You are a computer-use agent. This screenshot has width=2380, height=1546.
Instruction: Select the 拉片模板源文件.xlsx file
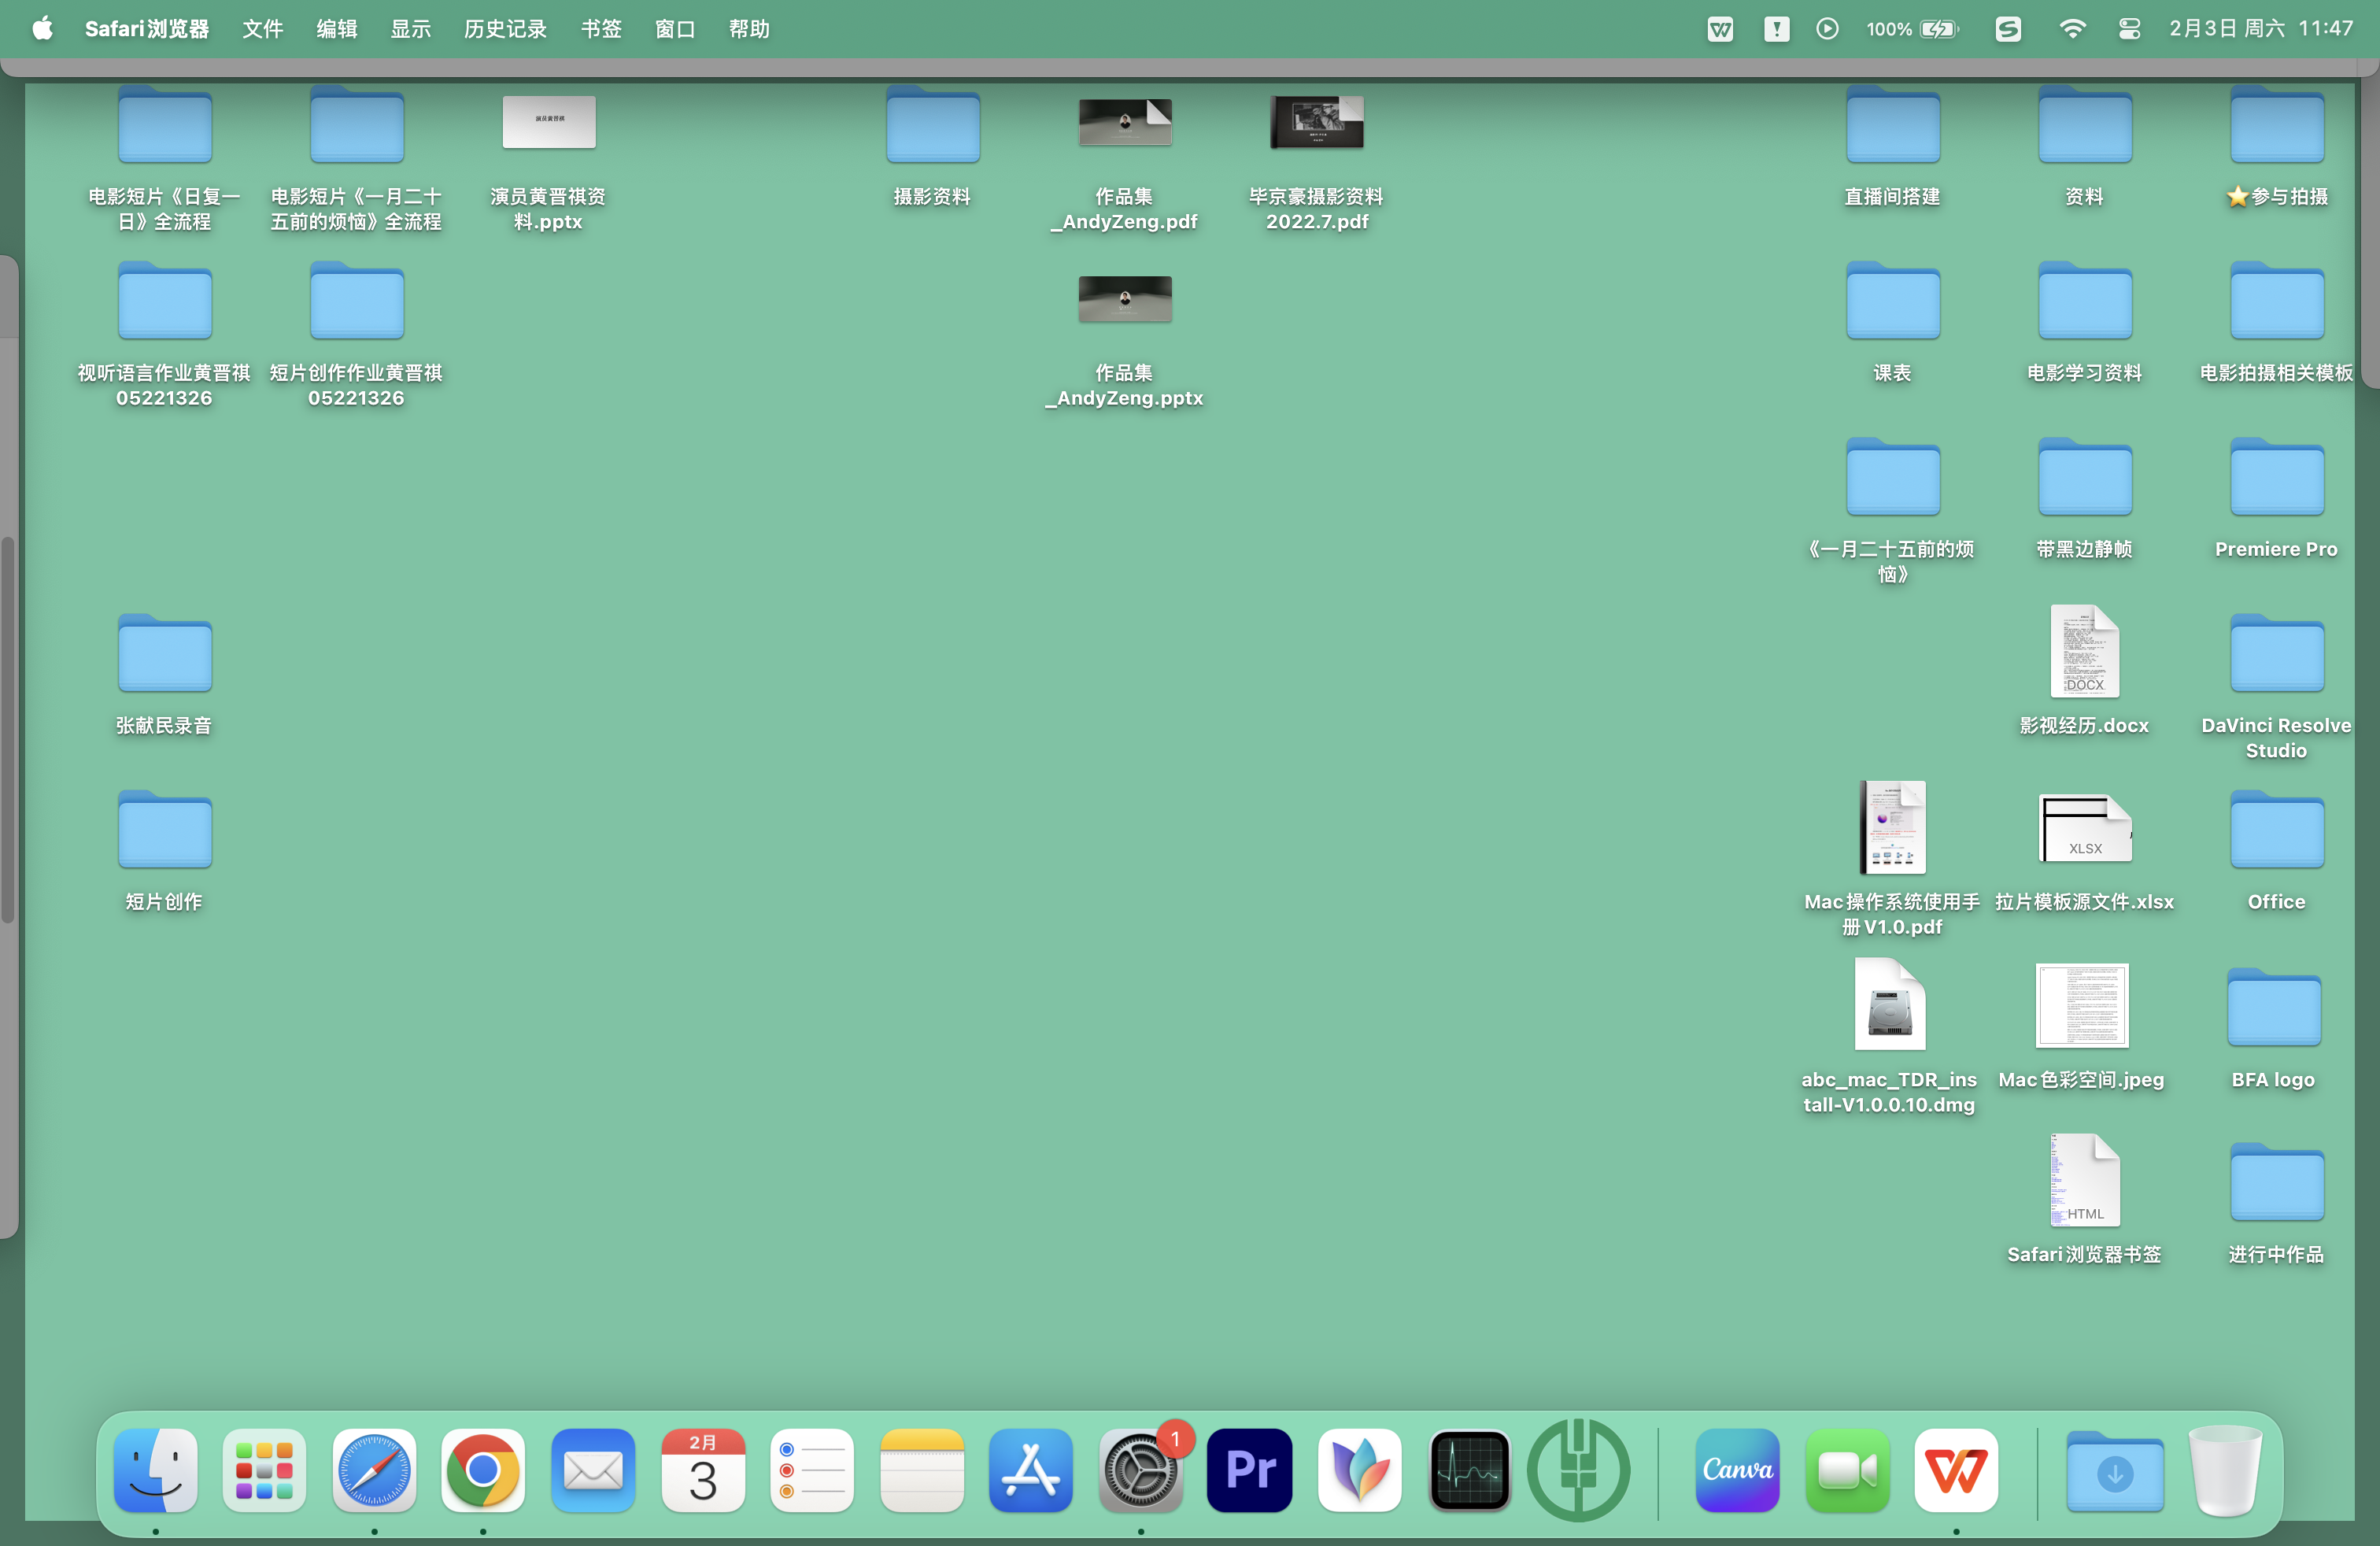2084,828
